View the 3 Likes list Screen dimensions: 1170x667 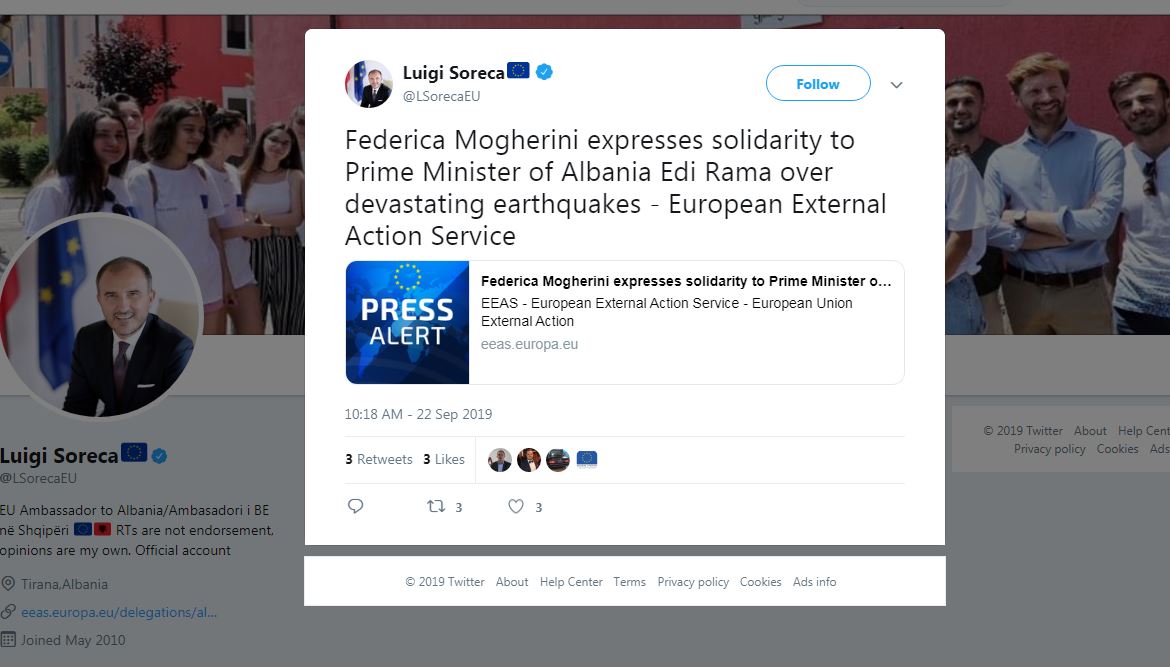[x=444, y=459]
